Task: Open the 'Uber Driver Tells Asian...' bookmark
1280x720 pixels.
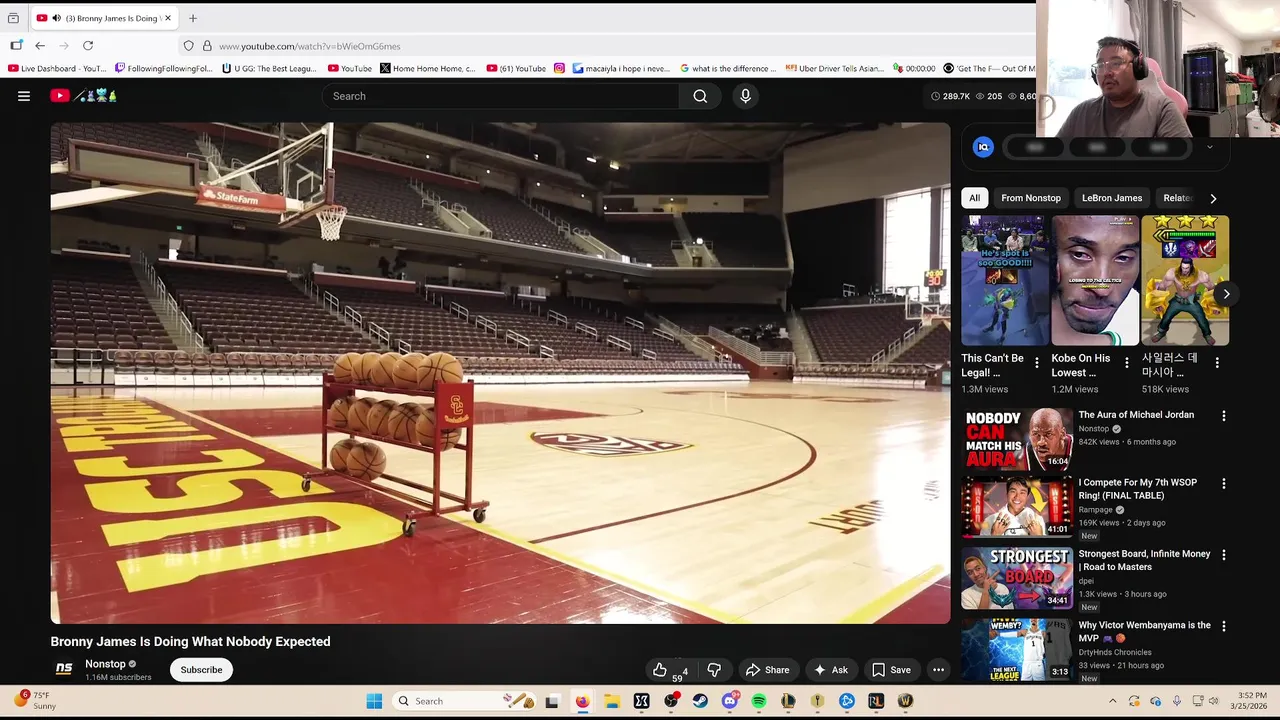Action: tap(835, 69)
